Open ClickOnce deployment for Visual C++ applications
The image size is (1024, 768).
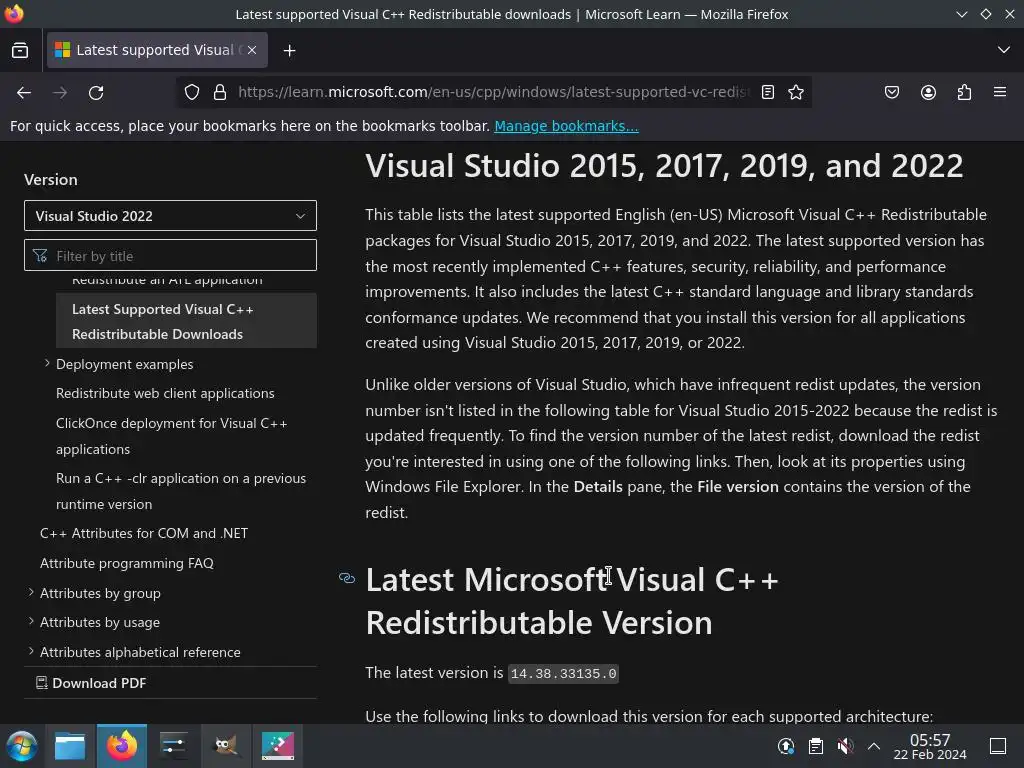[x=172, y=436]
